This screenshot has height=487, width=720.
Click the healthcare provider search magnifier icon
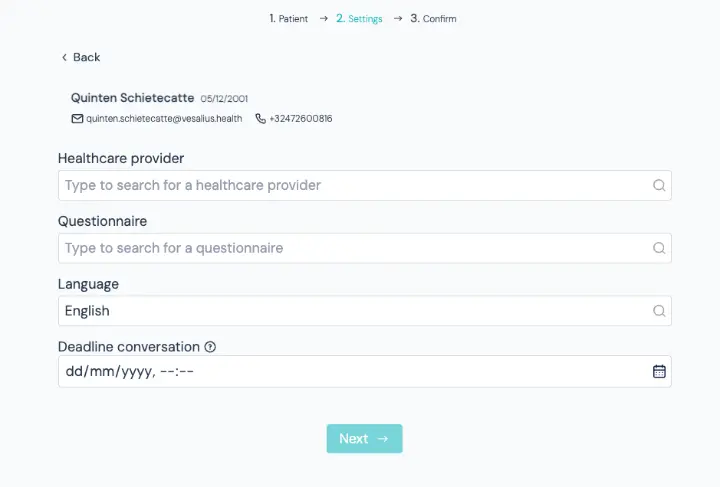(659, 185)
